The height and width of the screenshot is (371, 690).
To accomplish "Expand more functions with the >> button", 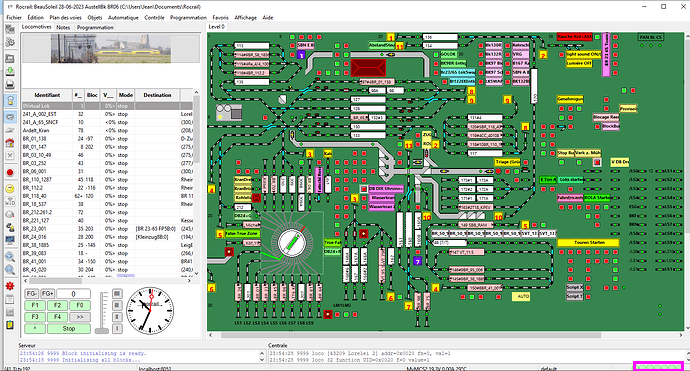I will click(x=80, y=317).
